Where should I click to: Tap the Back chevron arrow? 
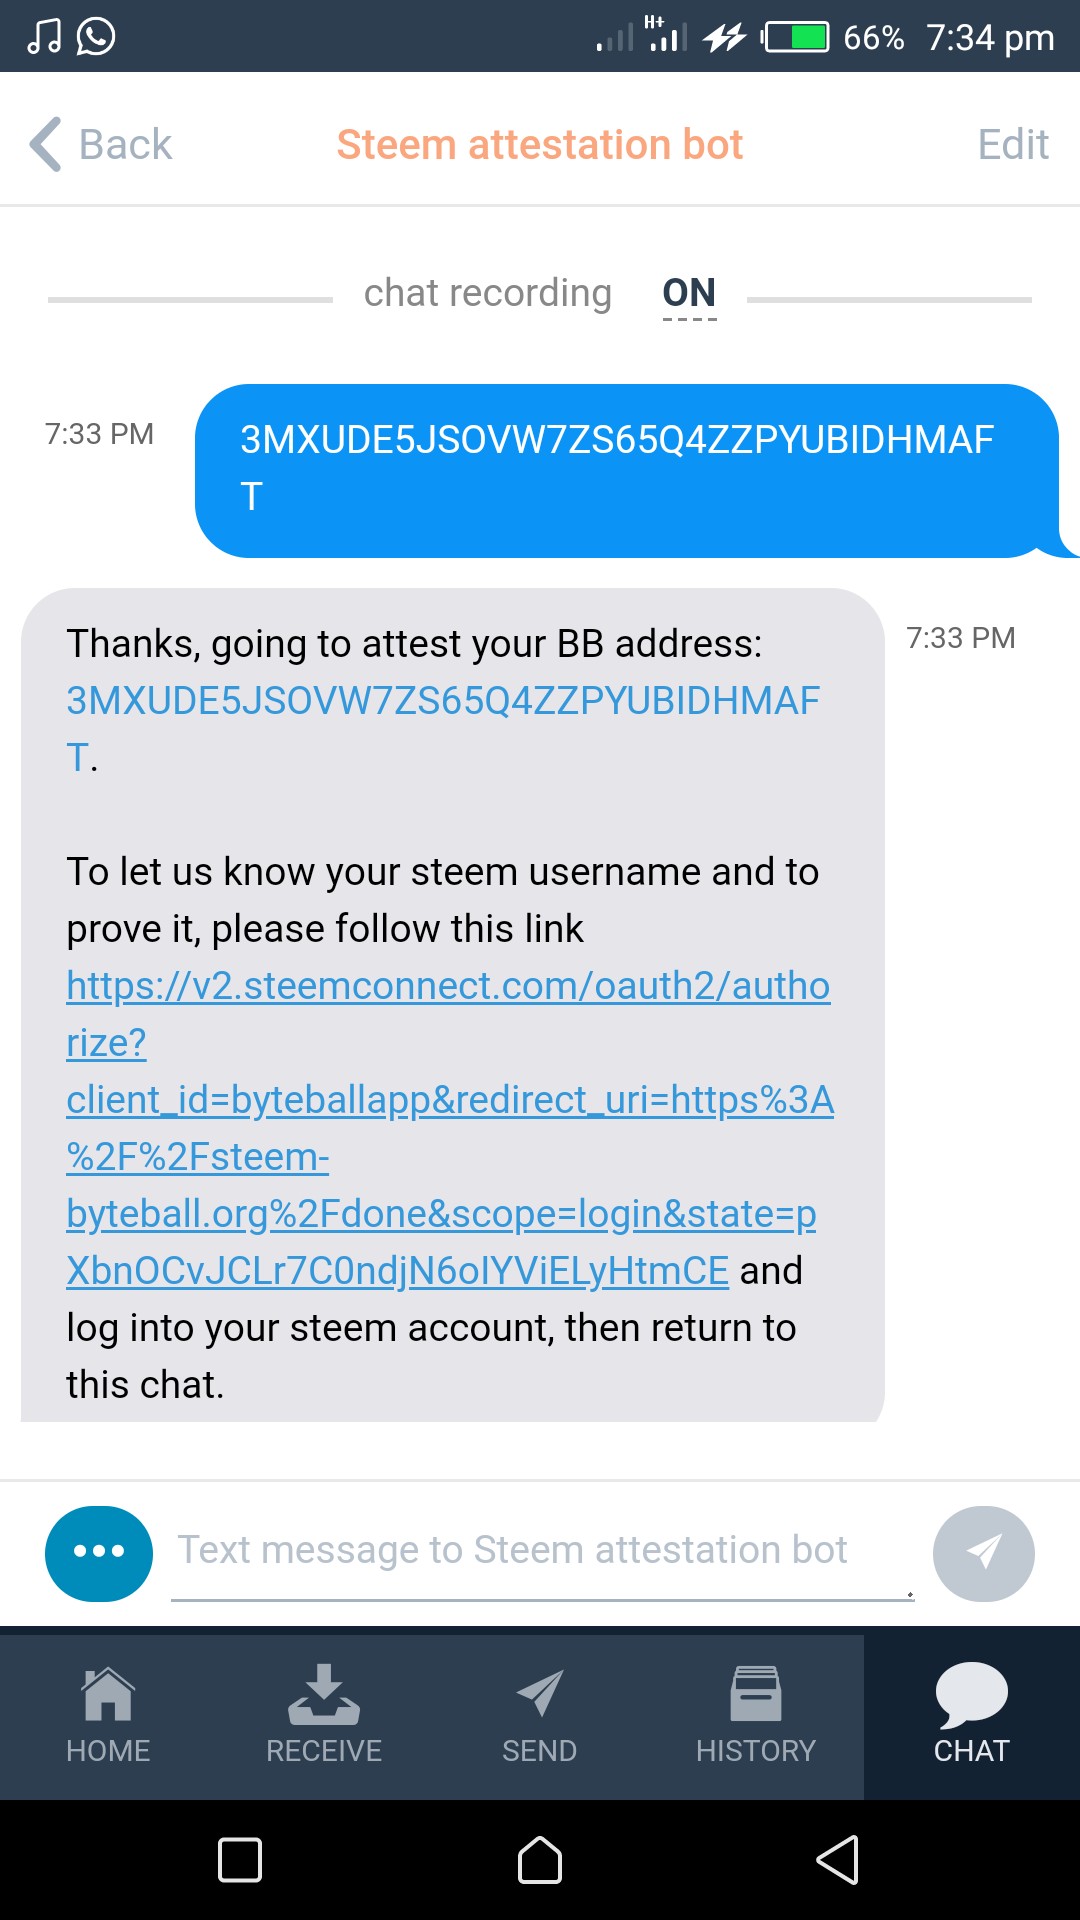point(46,144)
